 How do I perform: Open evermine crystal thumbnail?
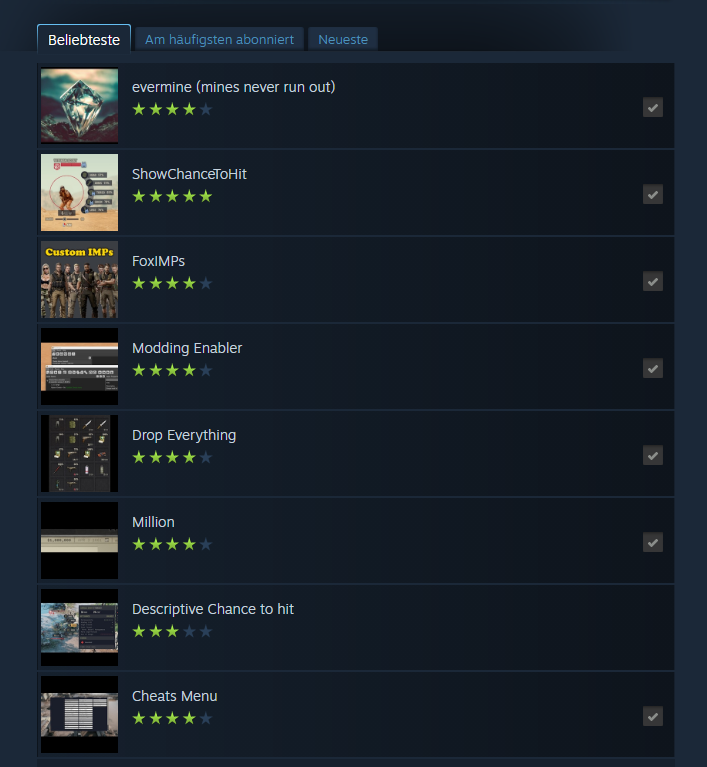tap(79, 106)
